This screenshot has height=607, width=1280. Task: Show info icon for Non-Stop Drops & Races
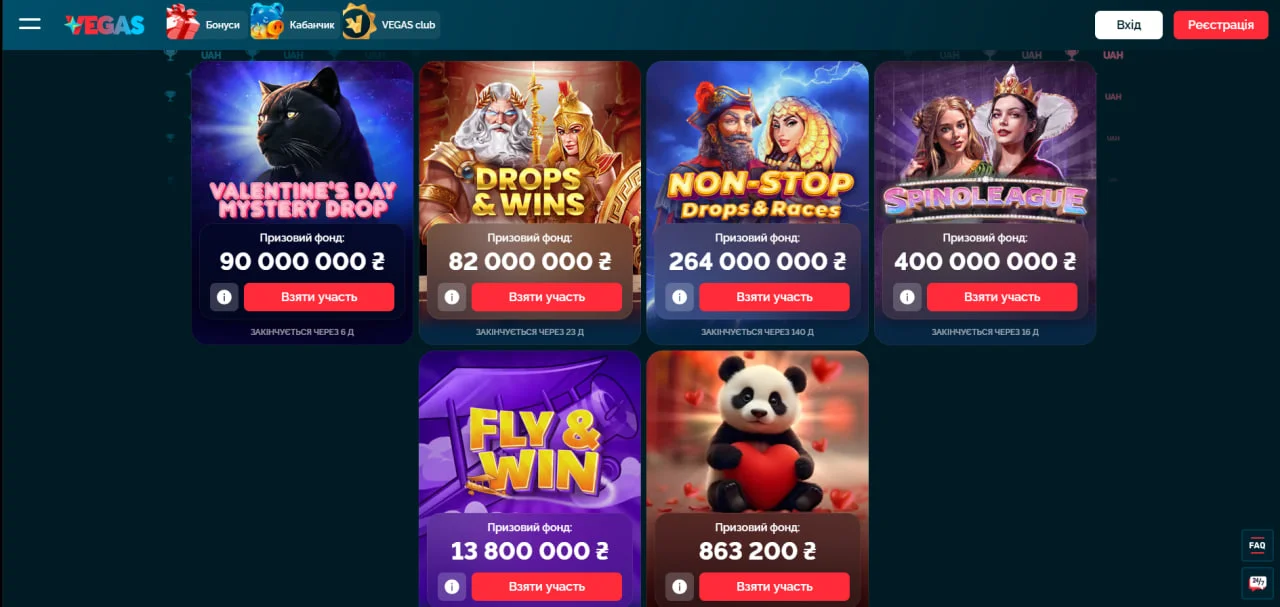(x=679, y=297)
